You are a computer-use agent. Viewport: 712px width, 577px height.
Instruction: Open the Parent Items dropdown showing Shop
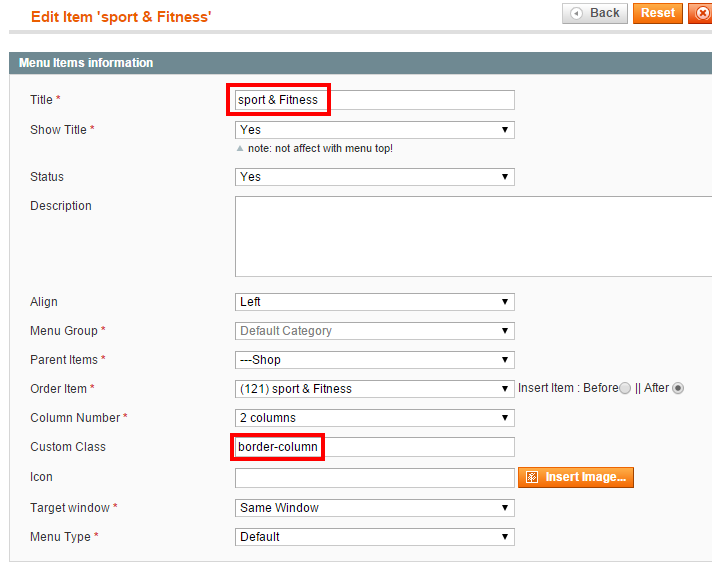click(375, 360)
